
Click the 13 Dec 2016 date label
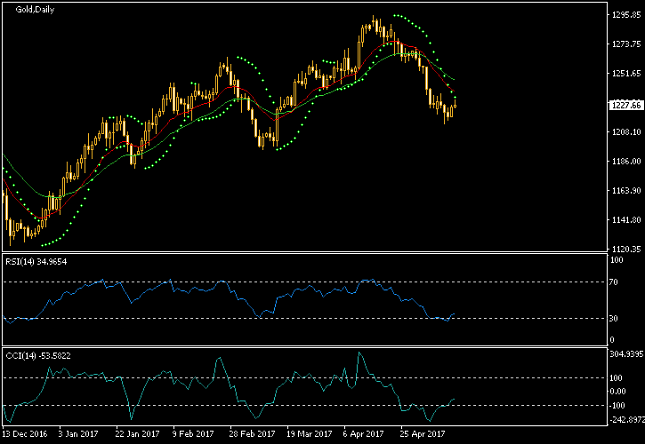(25, 434)
